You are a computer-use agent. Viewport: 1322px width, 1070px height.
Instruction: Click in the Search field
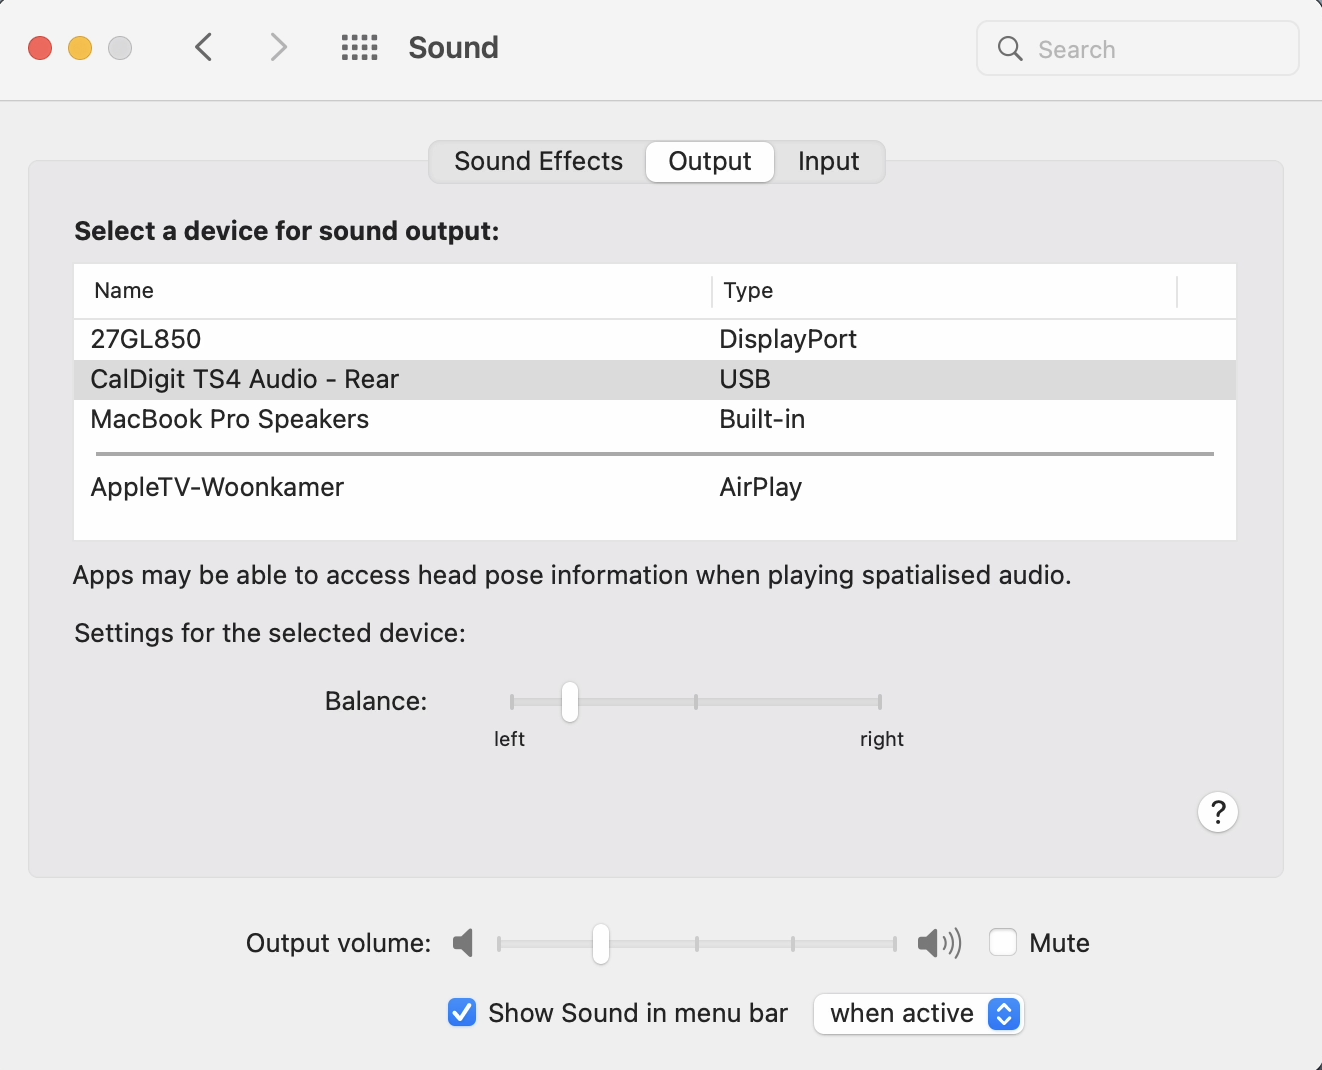tap(1138, 49)
